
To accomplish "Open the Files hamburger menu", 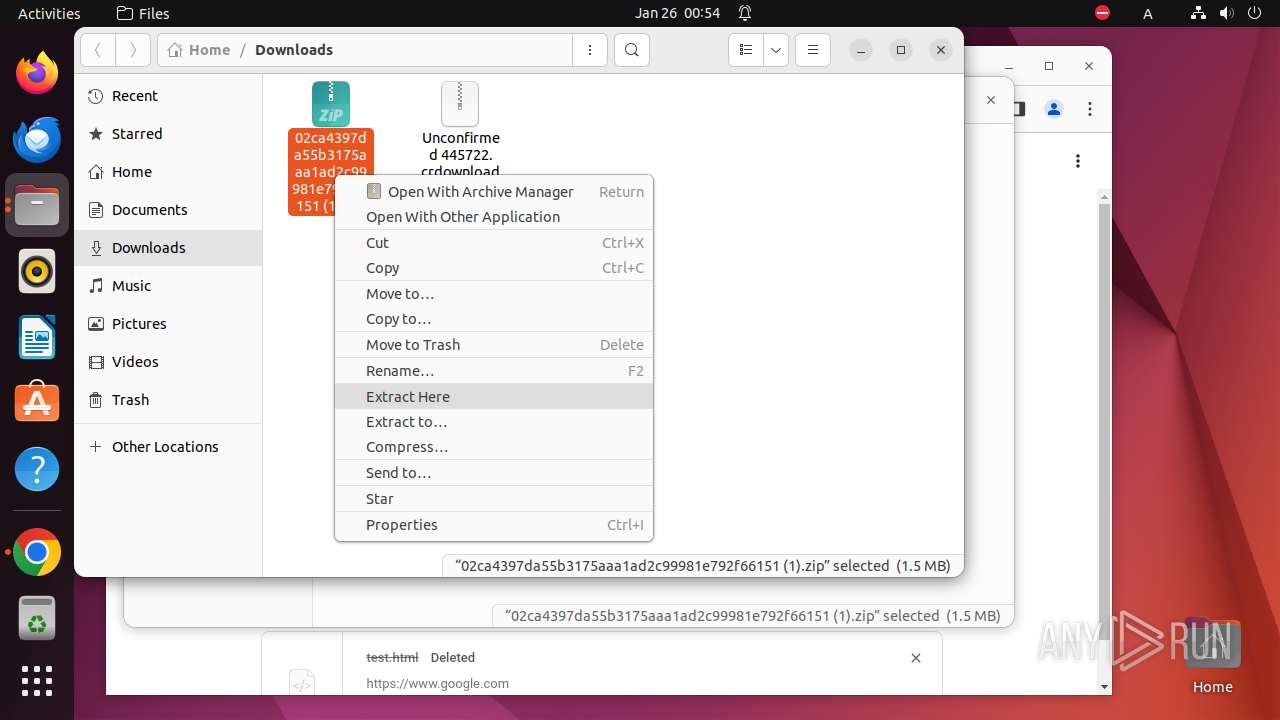I will [813, 50].
